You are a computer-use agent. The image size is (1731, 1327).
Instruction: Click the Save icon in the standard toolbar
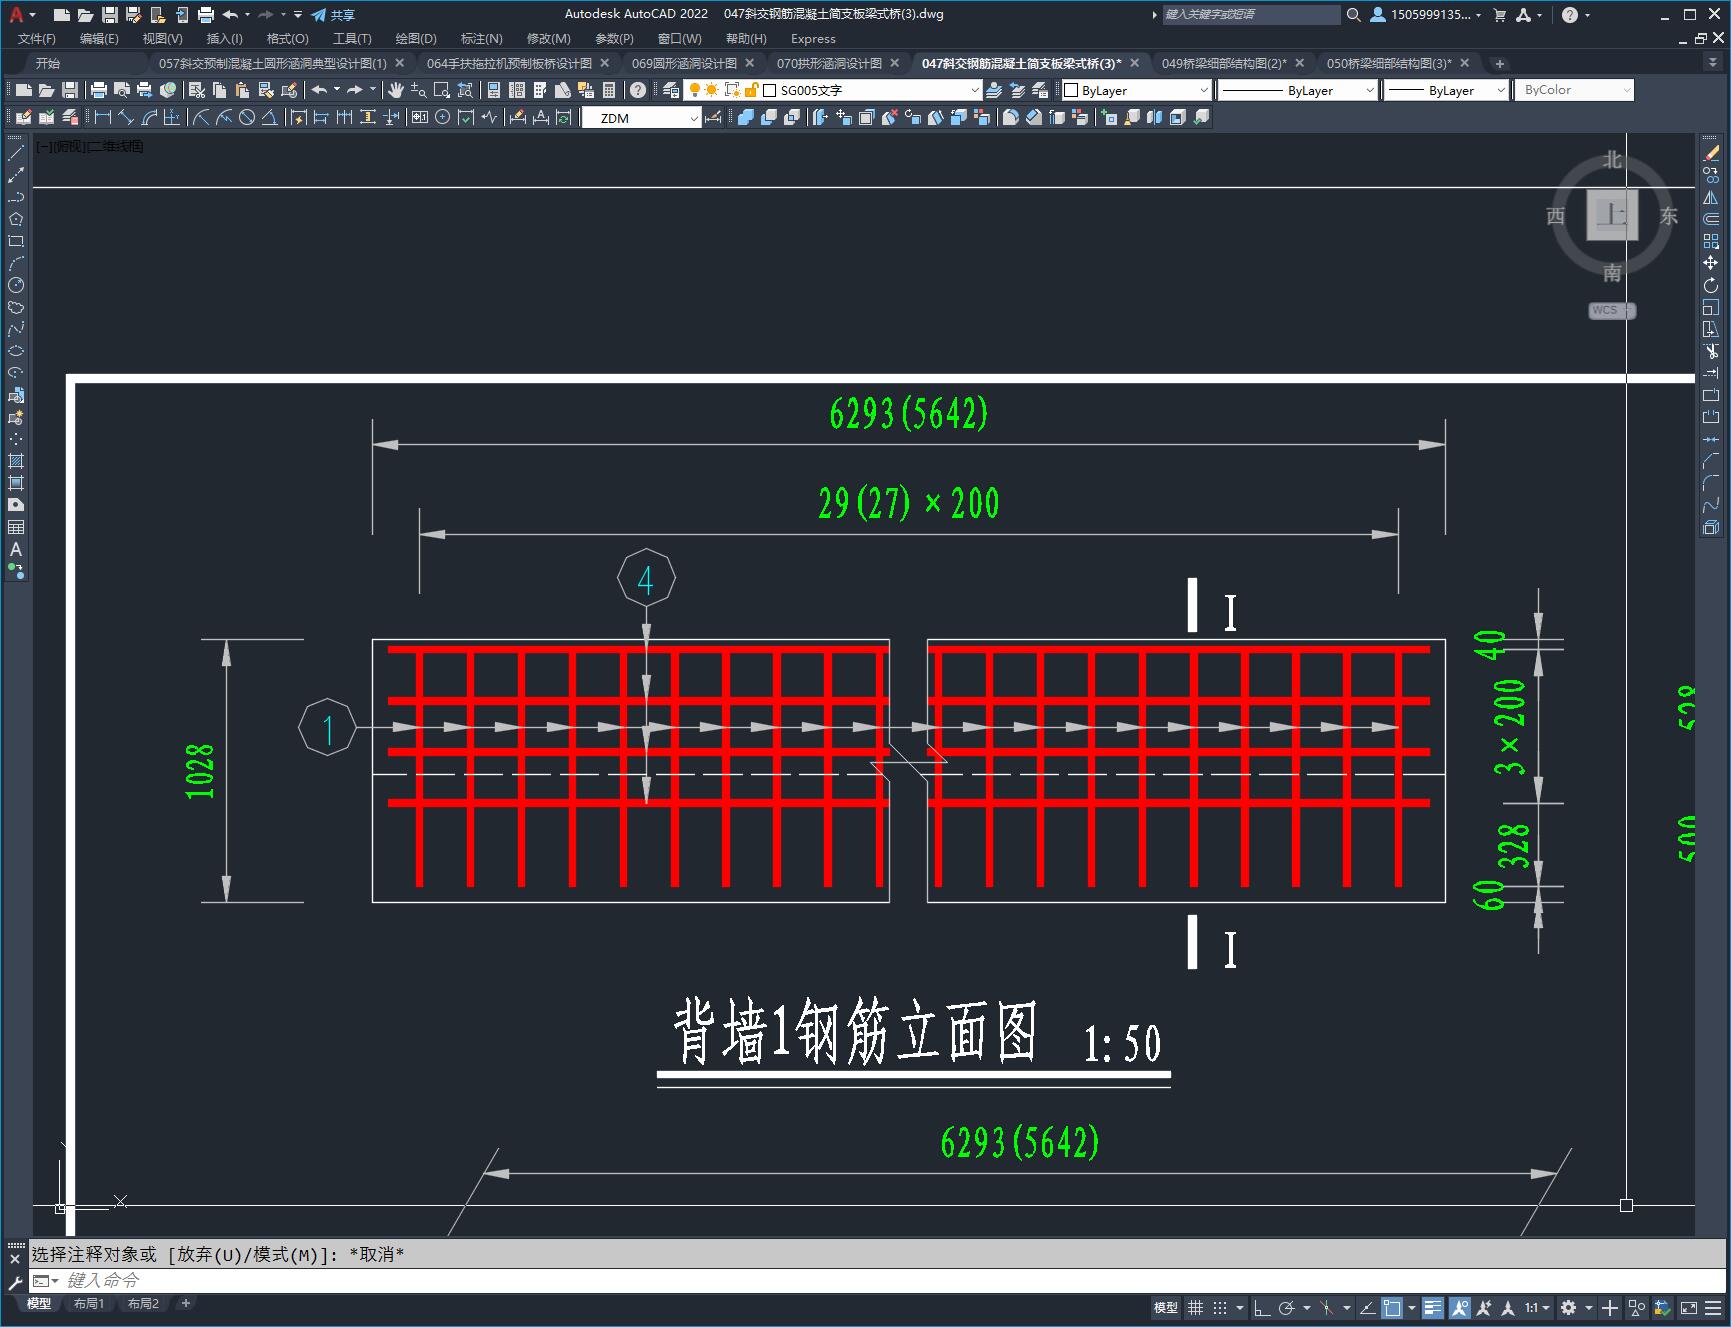point(70,90)
